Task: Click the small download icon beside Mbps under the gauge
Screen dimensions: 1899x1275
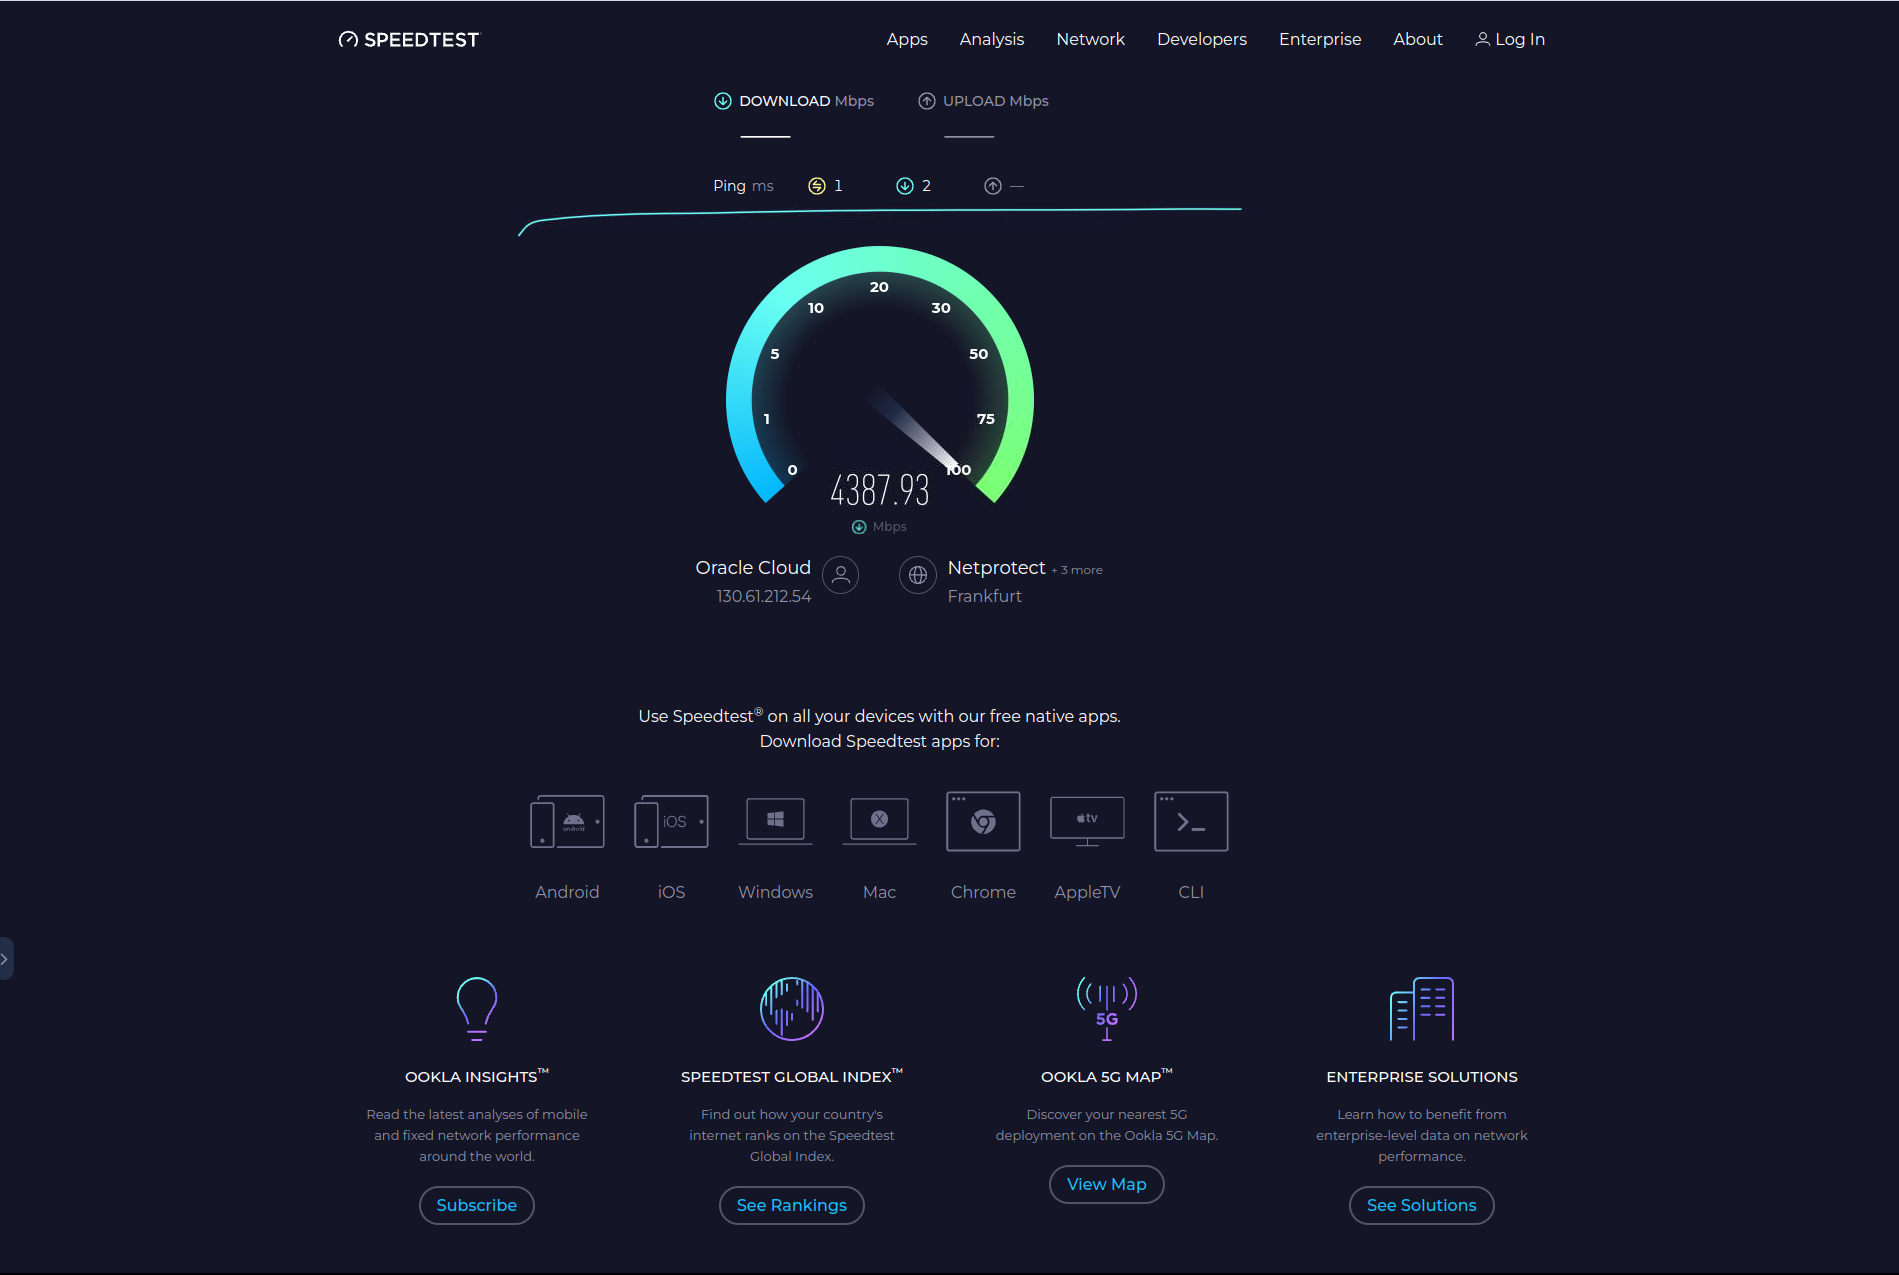Action: tap(859, 527)
